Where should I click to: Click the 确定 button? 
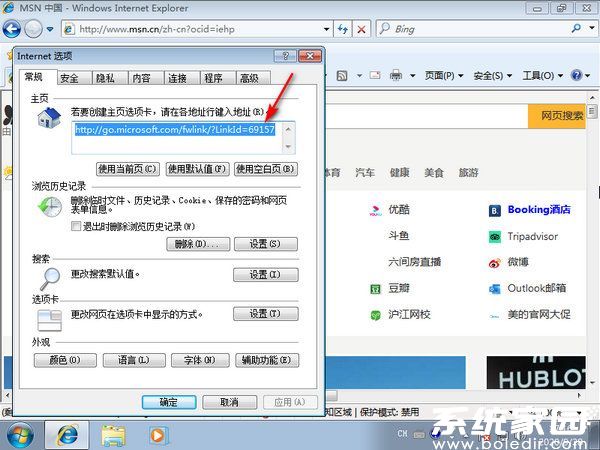(169, 402)
